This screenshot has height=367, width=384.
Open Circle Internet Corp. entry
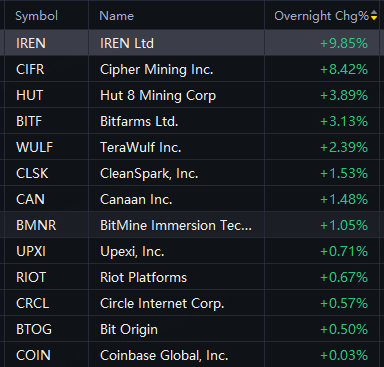tap(192, 303)
